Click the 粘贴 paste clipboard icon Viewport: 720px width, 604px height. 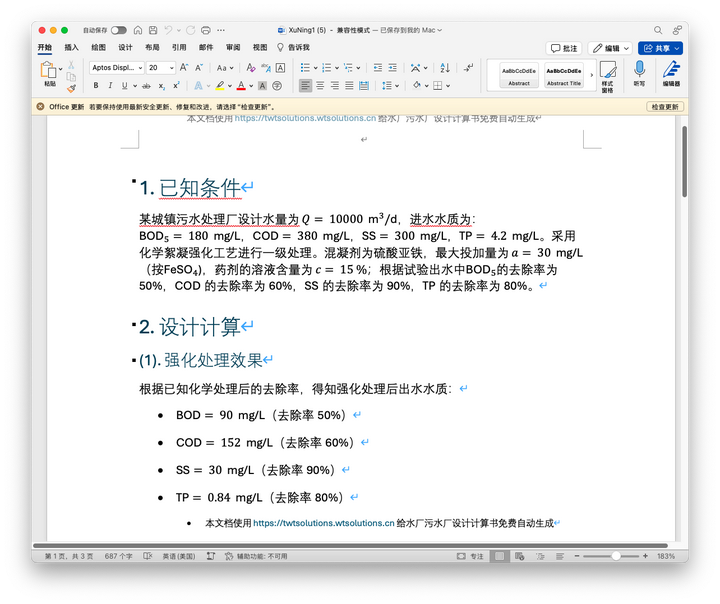[48, 70]
